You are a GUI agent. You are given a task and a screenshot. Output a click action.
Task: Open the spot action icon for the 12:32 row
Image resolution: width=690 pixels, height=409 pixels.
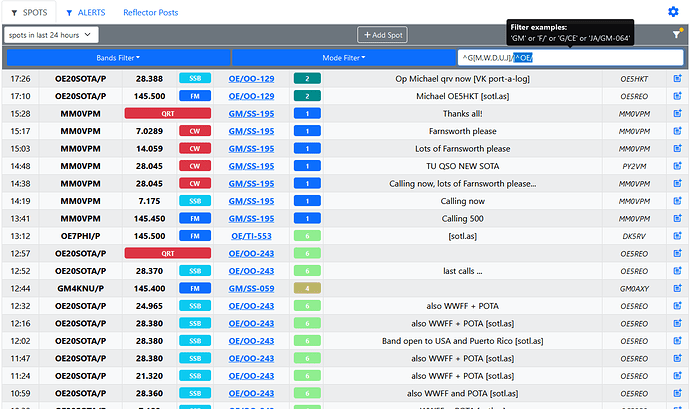[x=677, y=306]
